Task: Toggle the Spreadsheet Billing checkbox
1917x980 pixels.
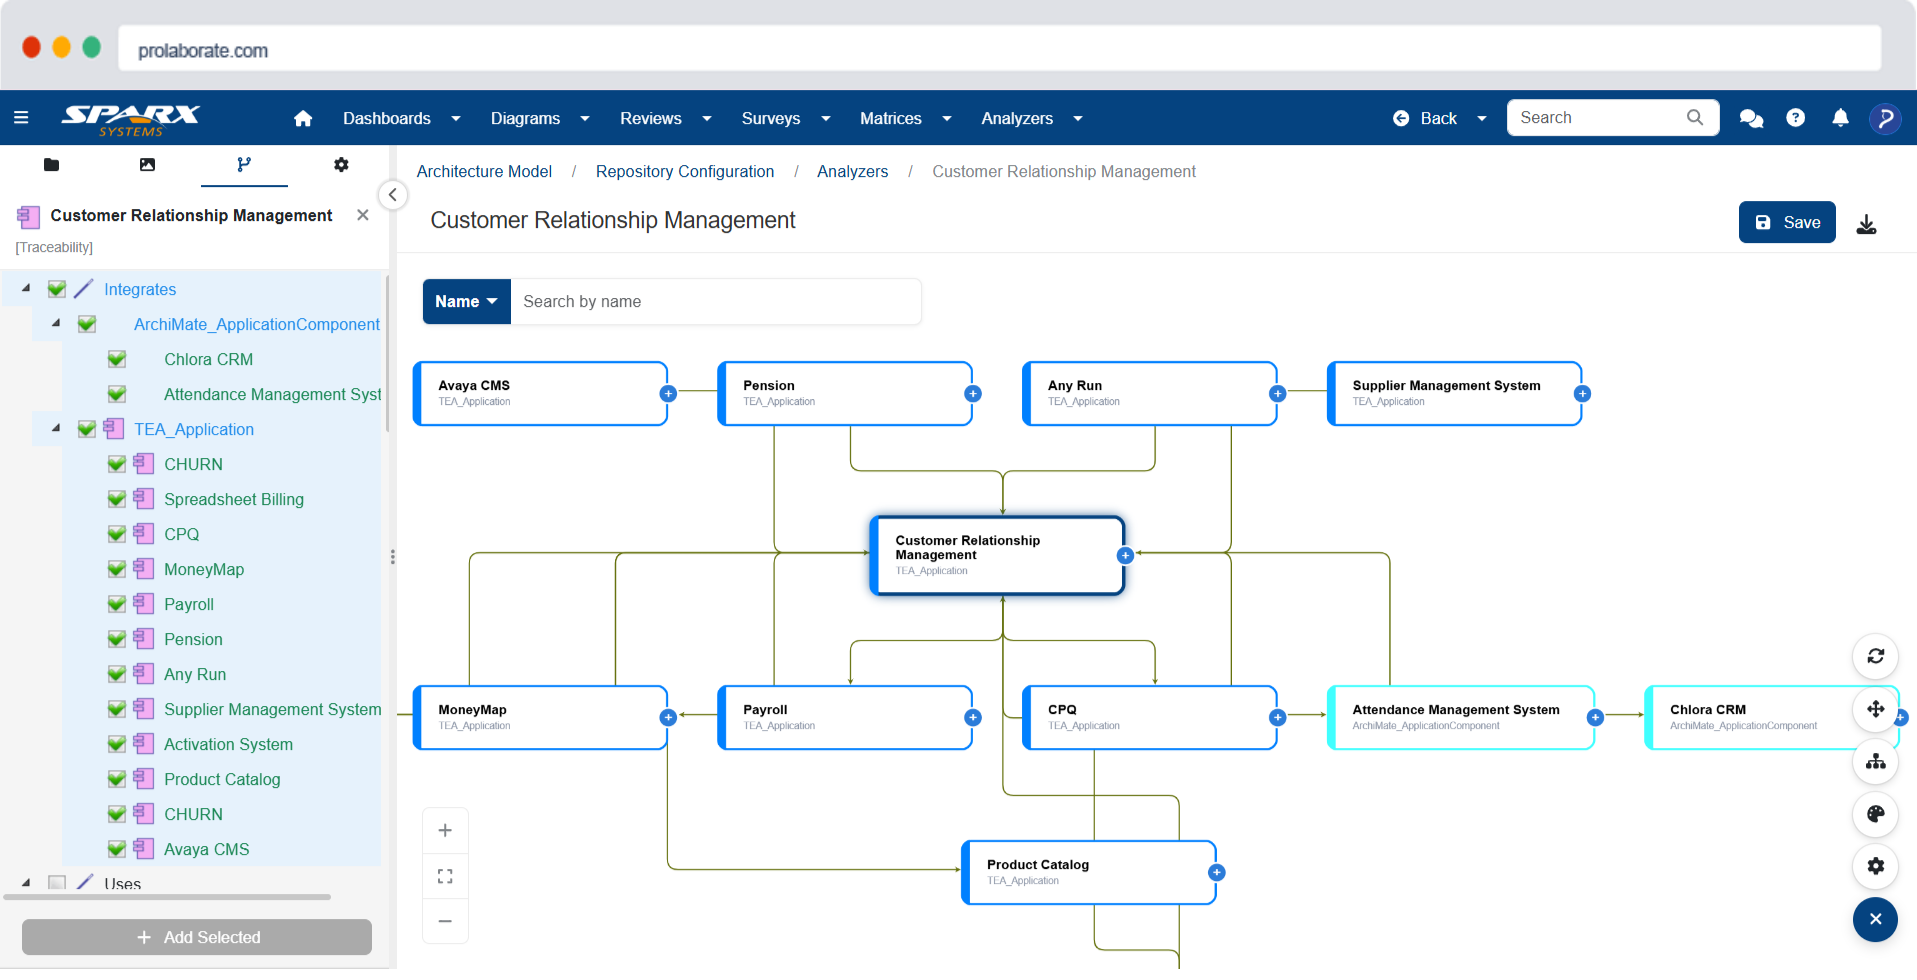Action: pyautogui.click(x=117, y=499)
